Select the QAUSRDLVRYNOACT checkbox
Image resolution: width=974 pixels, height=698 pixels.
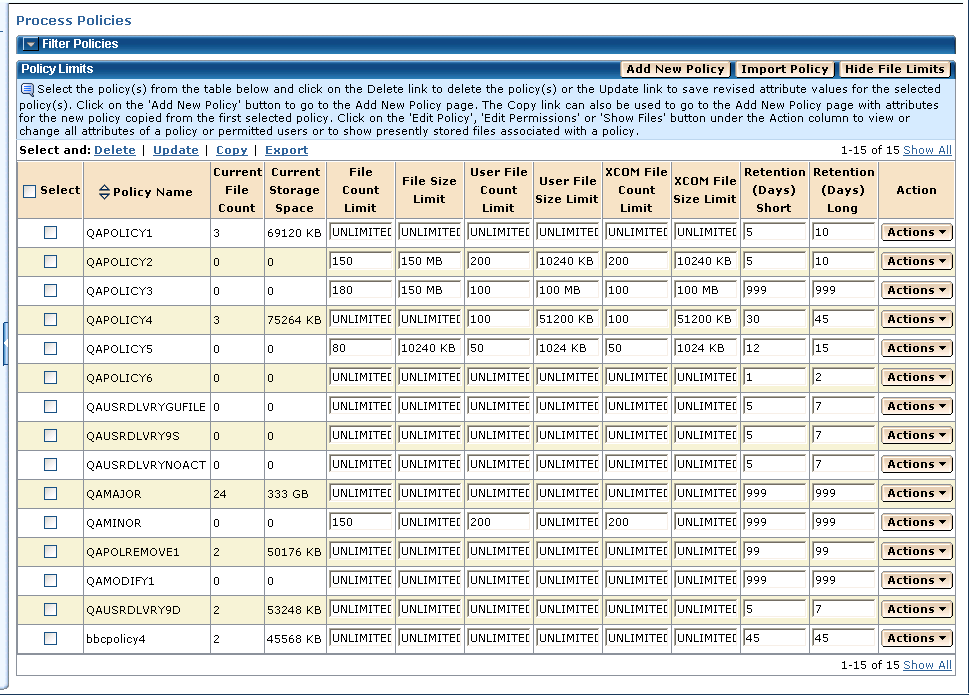click(50, 465)
